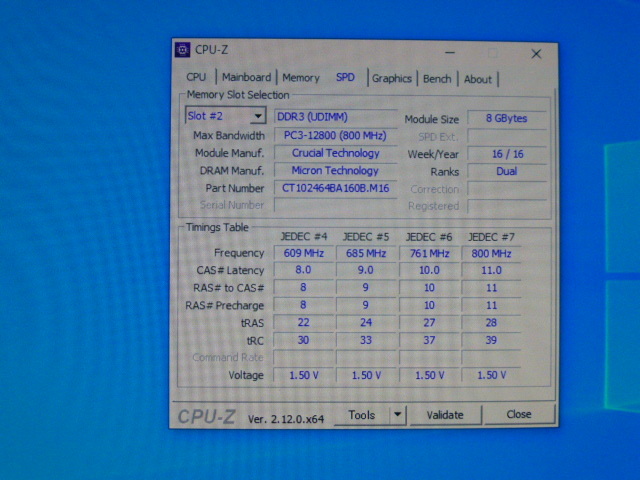Click the 1.50 V voltage under JEDEC #4
Screen dimensions: 640x480
(x=304, y=375)
